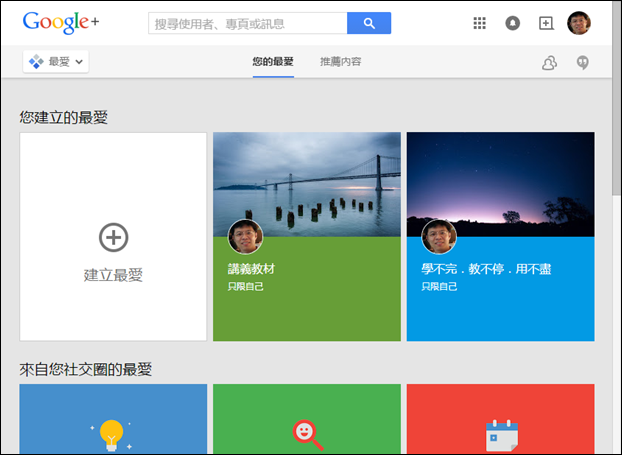Image resolution: width=622 pixels, height=455 pixels.
Task: Click profile photo on 學不完 card
Action: (x=439, y=237)
